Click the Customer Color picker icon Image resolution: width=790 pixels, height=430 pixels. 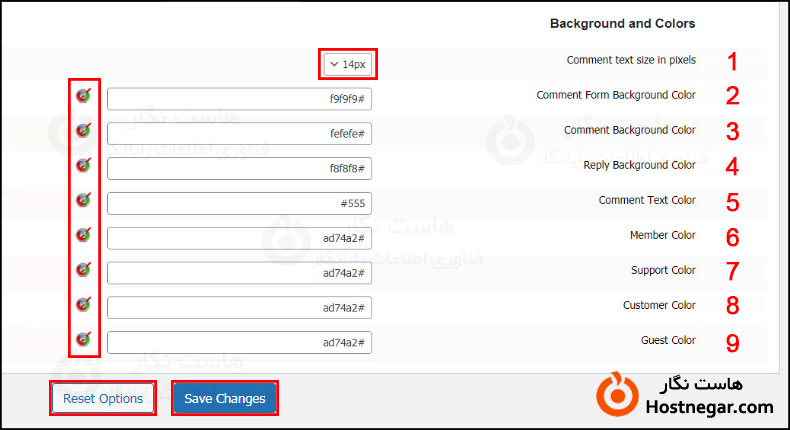click(x=84, y=305)
